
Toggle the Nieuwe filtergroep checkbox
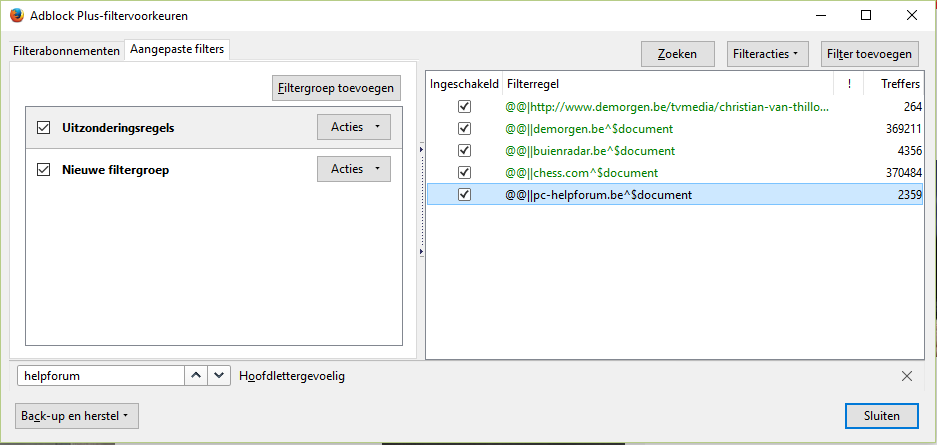pos(43,170)
